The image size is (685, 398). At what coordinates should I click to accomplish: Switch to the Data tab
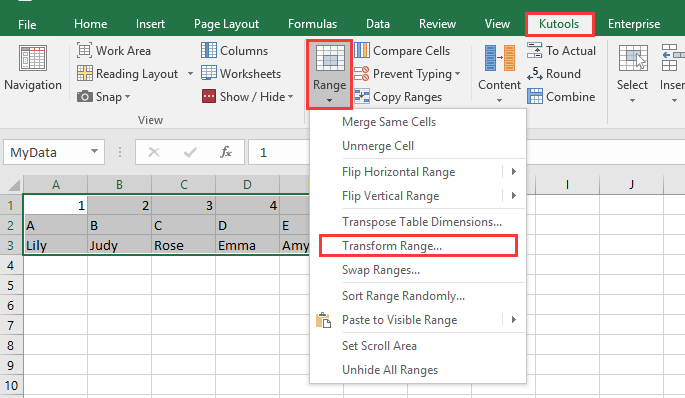pyautogui.click(x=378, y=24)
